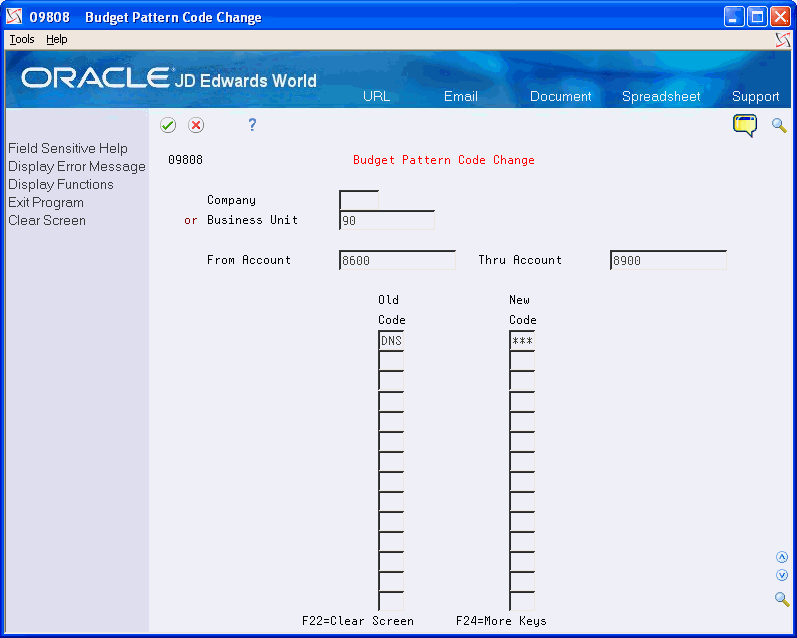
Task: Click the 09808 program ID text
Action: tap(186, 160)
